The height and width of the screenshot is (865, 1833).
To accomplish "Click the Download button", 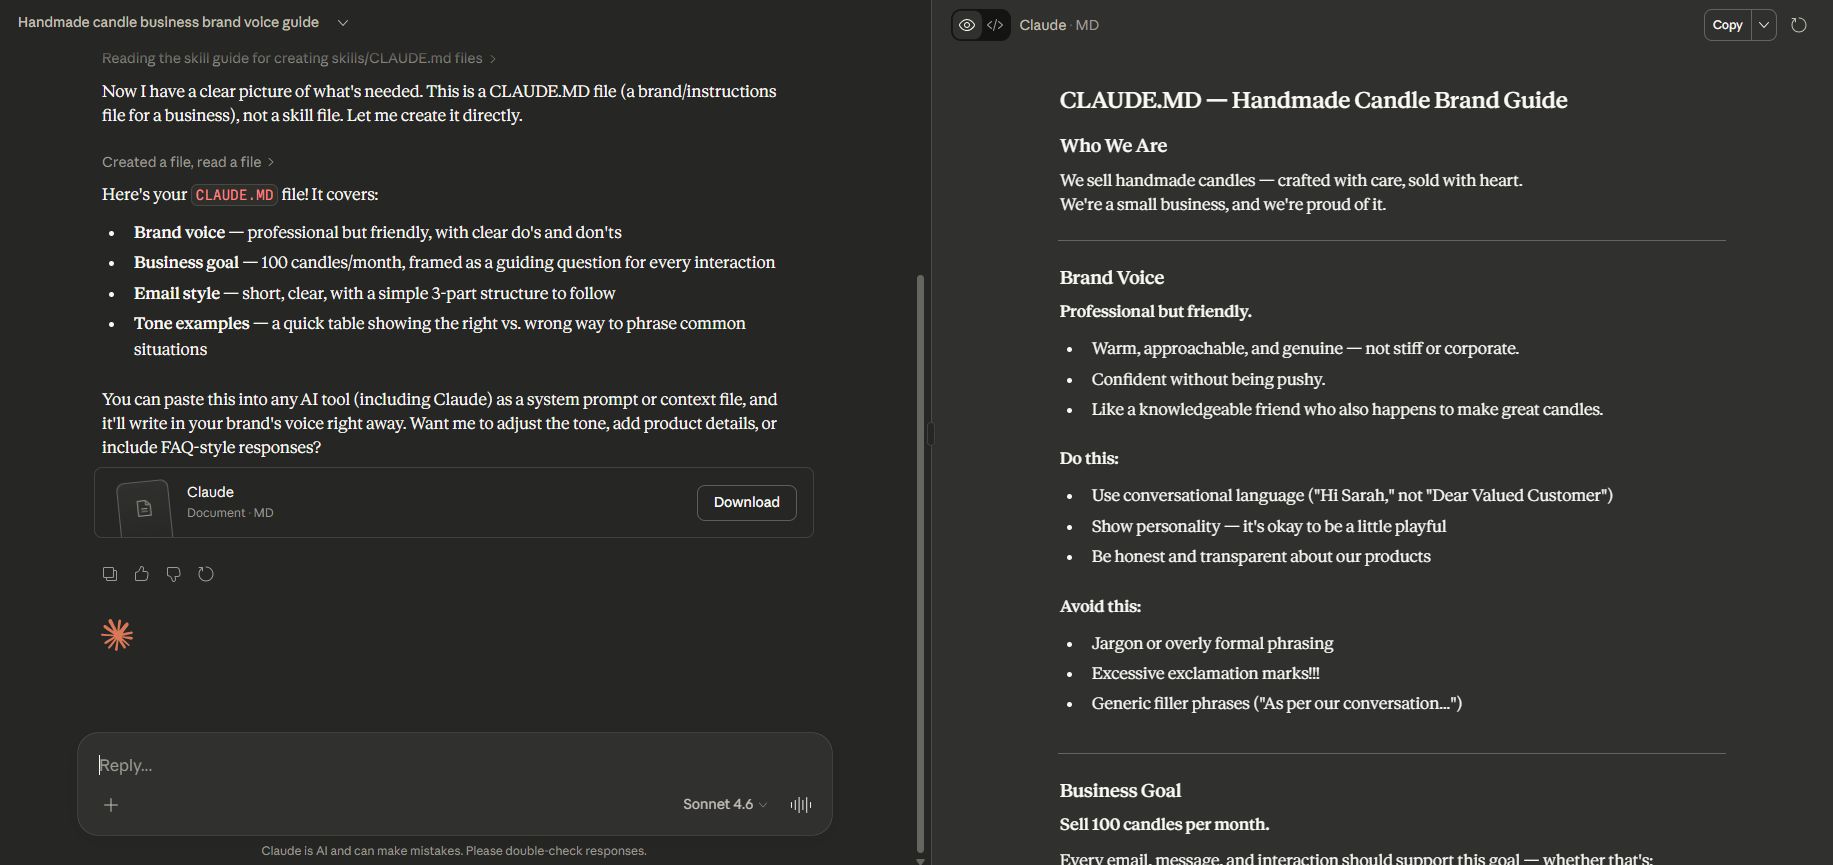I will click(x=746, y=502).
